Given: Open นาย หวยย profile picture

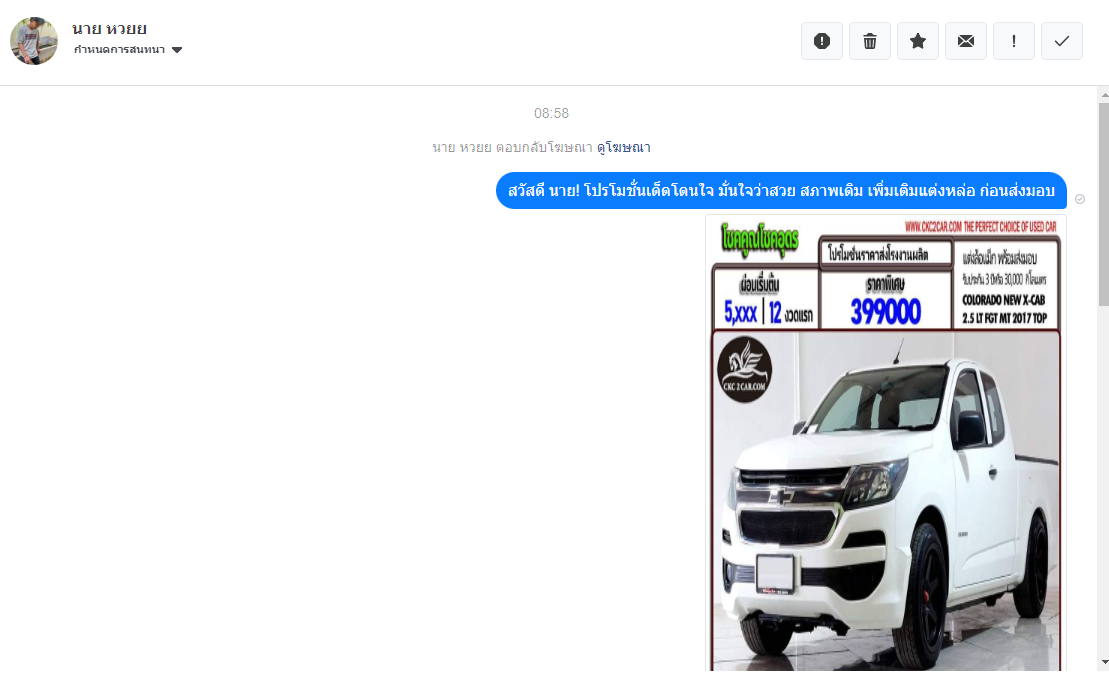Looking at the screenshot, I should coord(34,41).
